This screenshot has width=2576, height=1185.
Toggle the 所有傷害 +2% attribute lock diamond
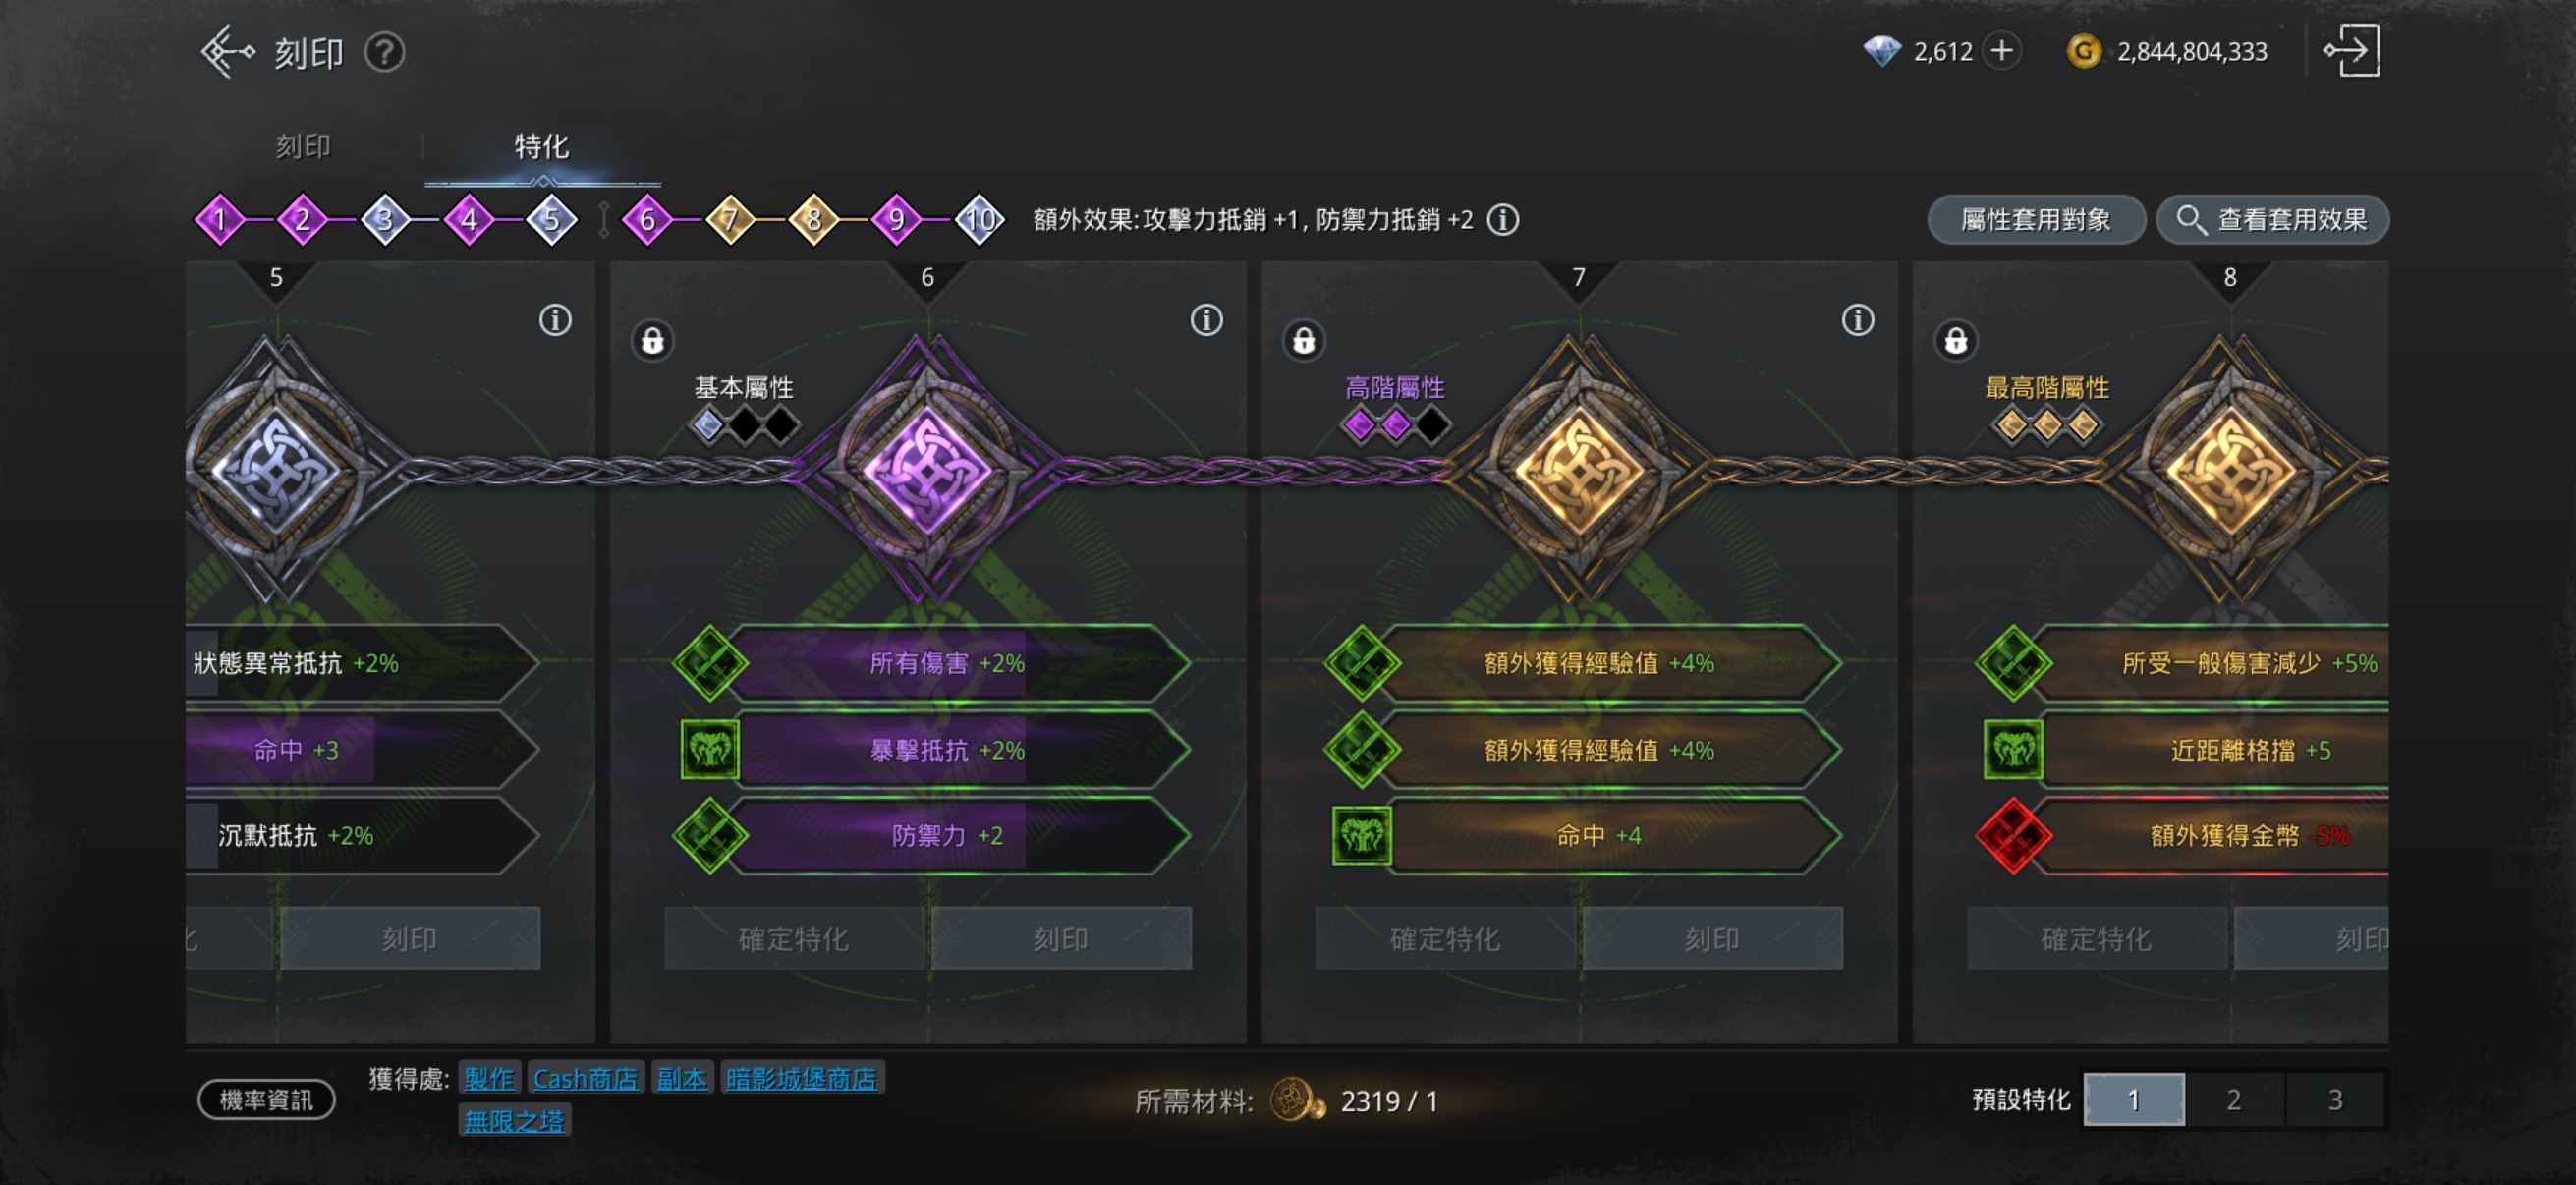709,662
